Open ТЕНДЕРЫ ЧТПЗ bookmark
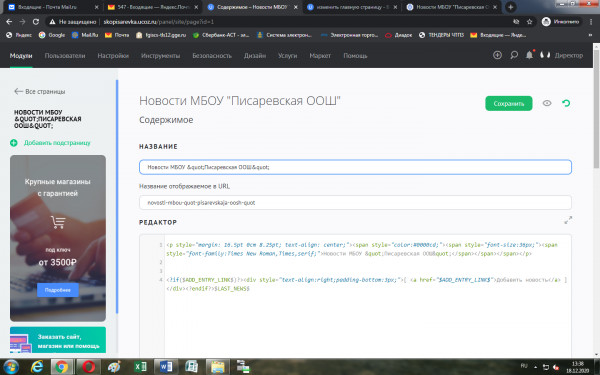The height and width of the screenshot is (375, 600). [x=441, y=35]
